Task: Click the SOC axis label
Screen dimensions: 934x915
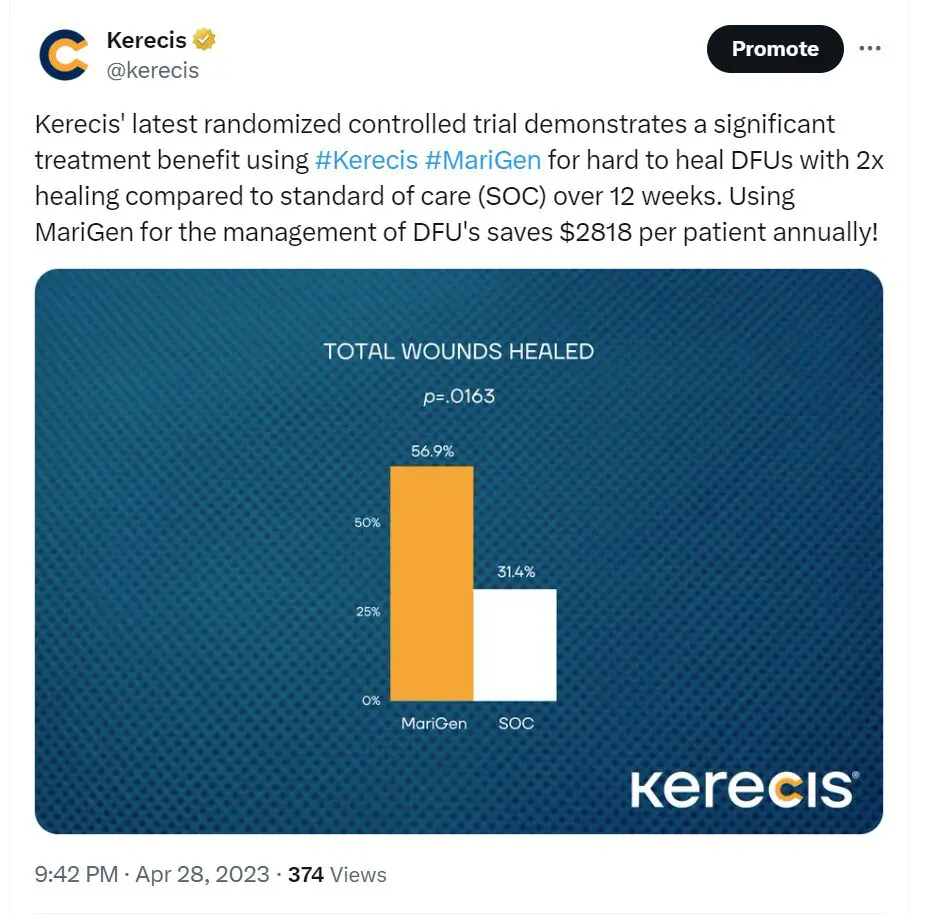Action: tap(516, 723)
